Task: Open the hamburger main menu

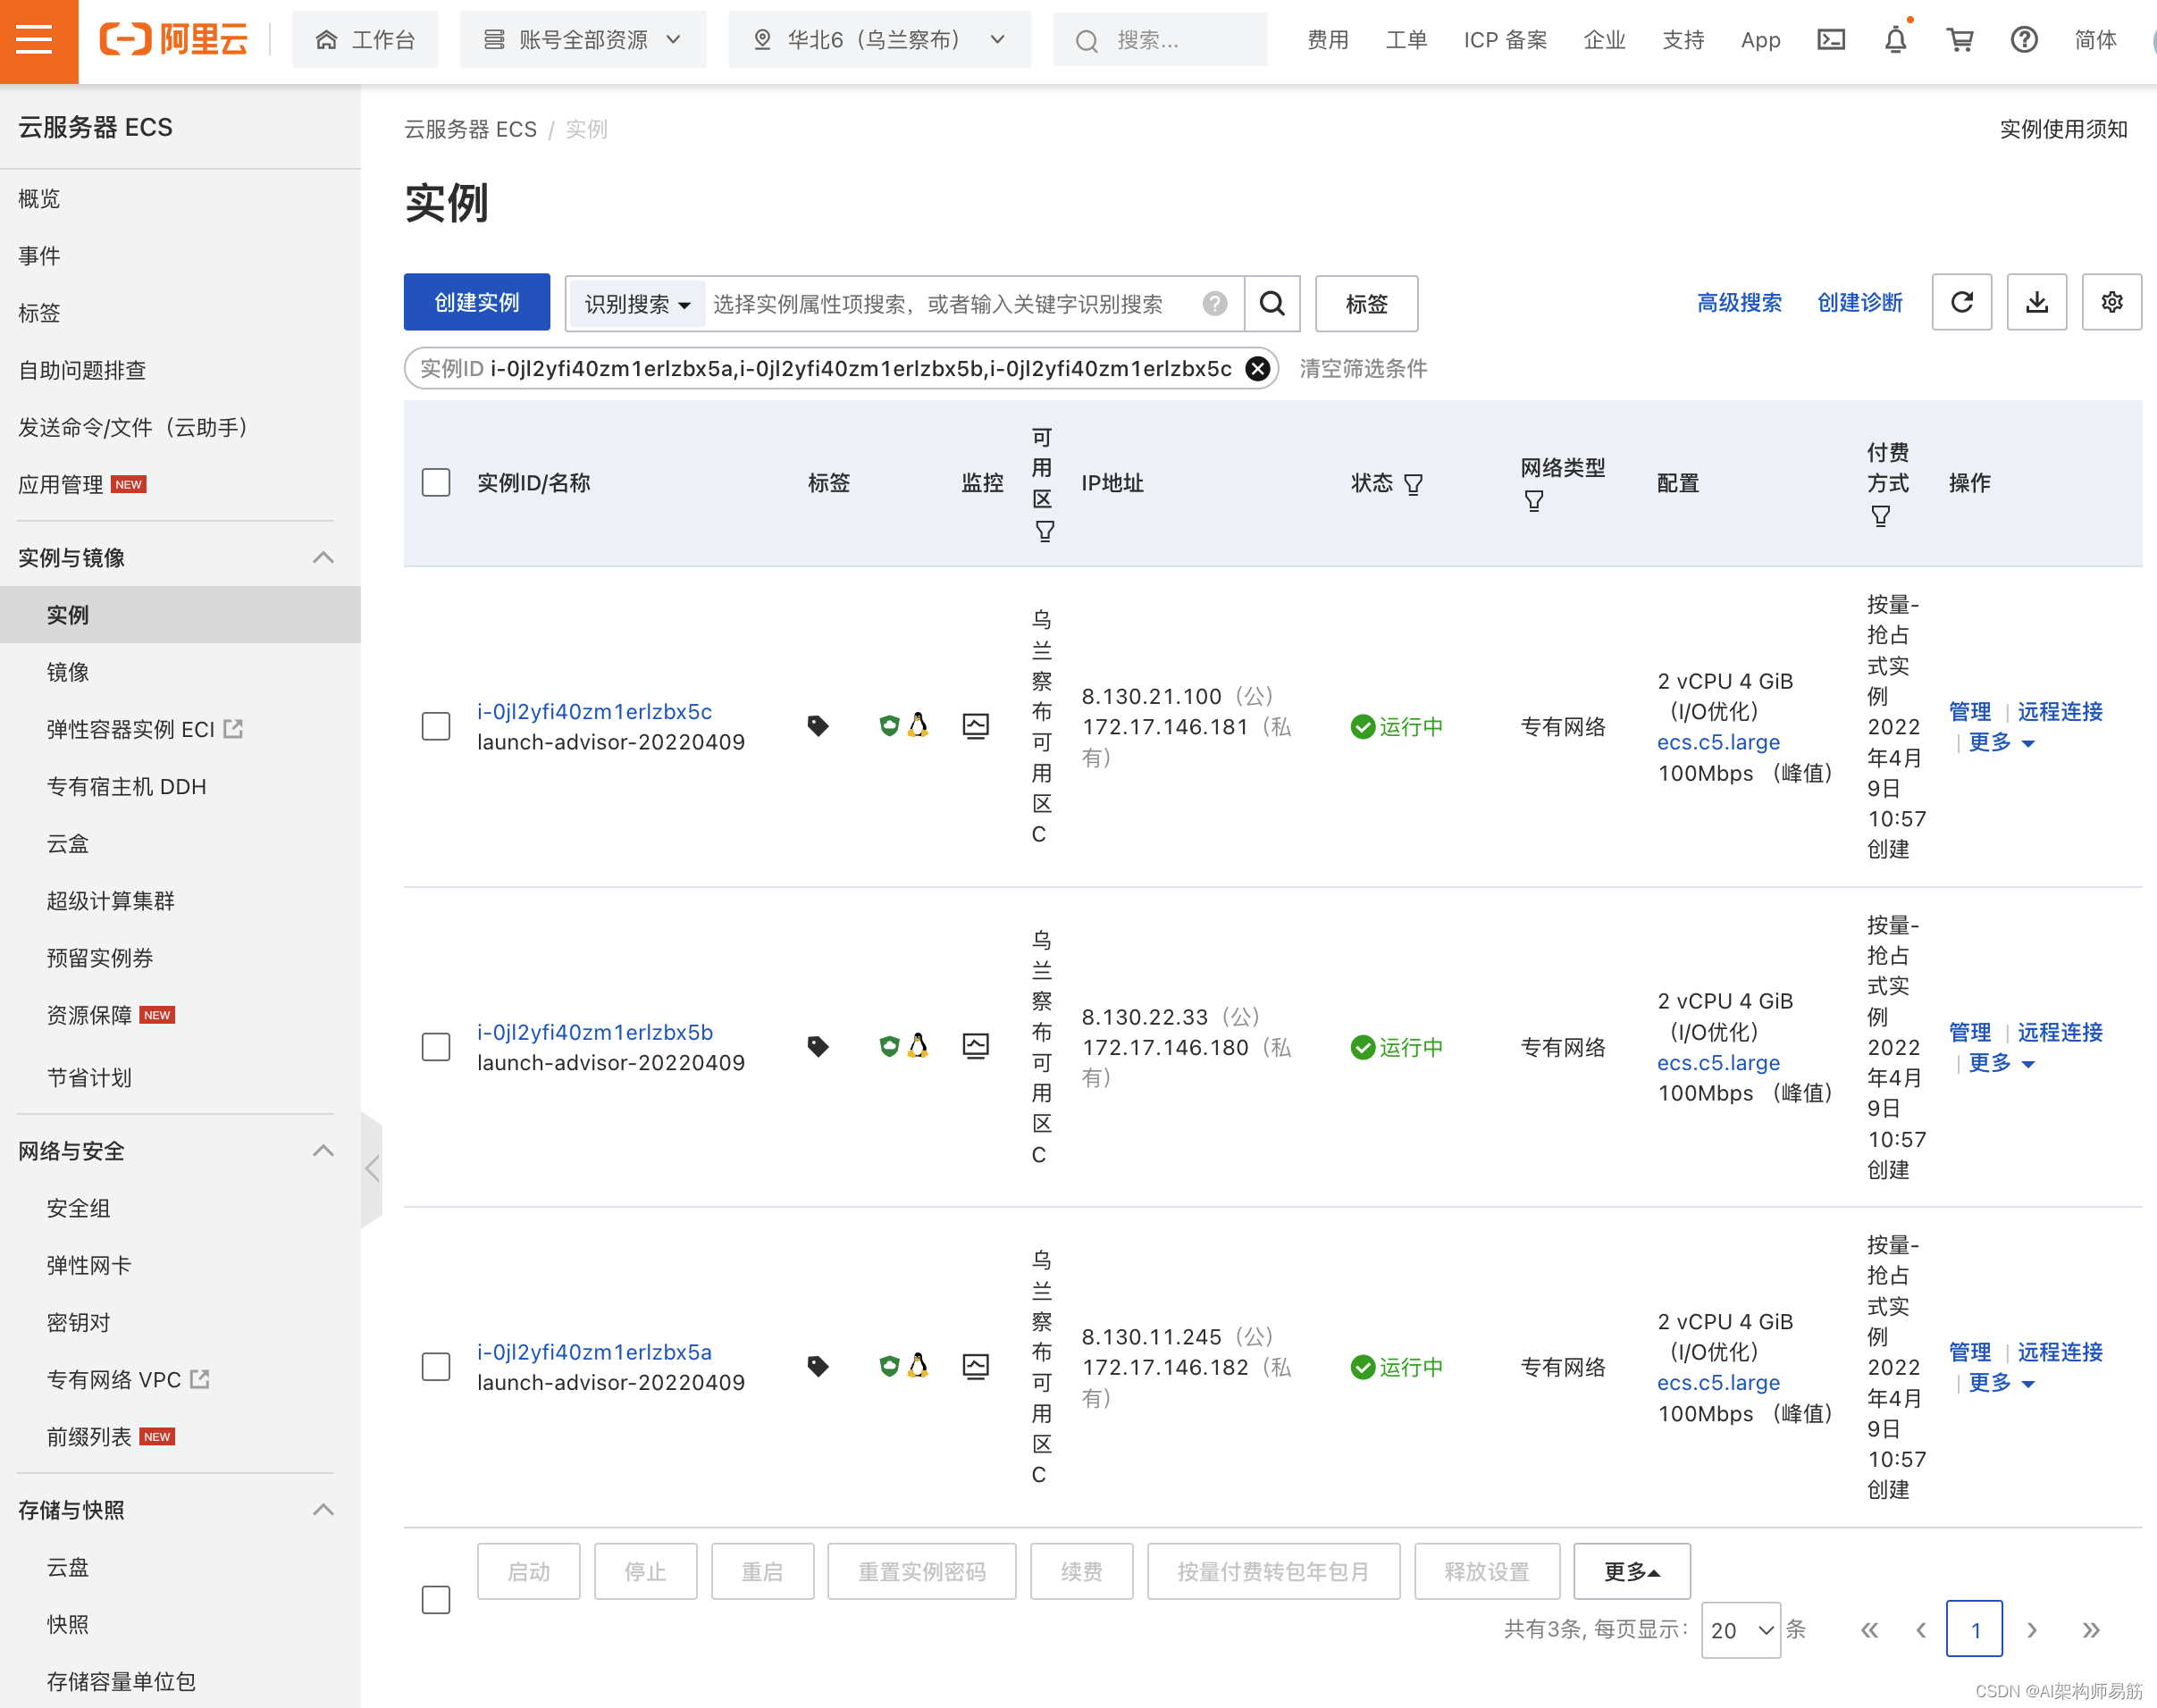Action: coord(36,40)
